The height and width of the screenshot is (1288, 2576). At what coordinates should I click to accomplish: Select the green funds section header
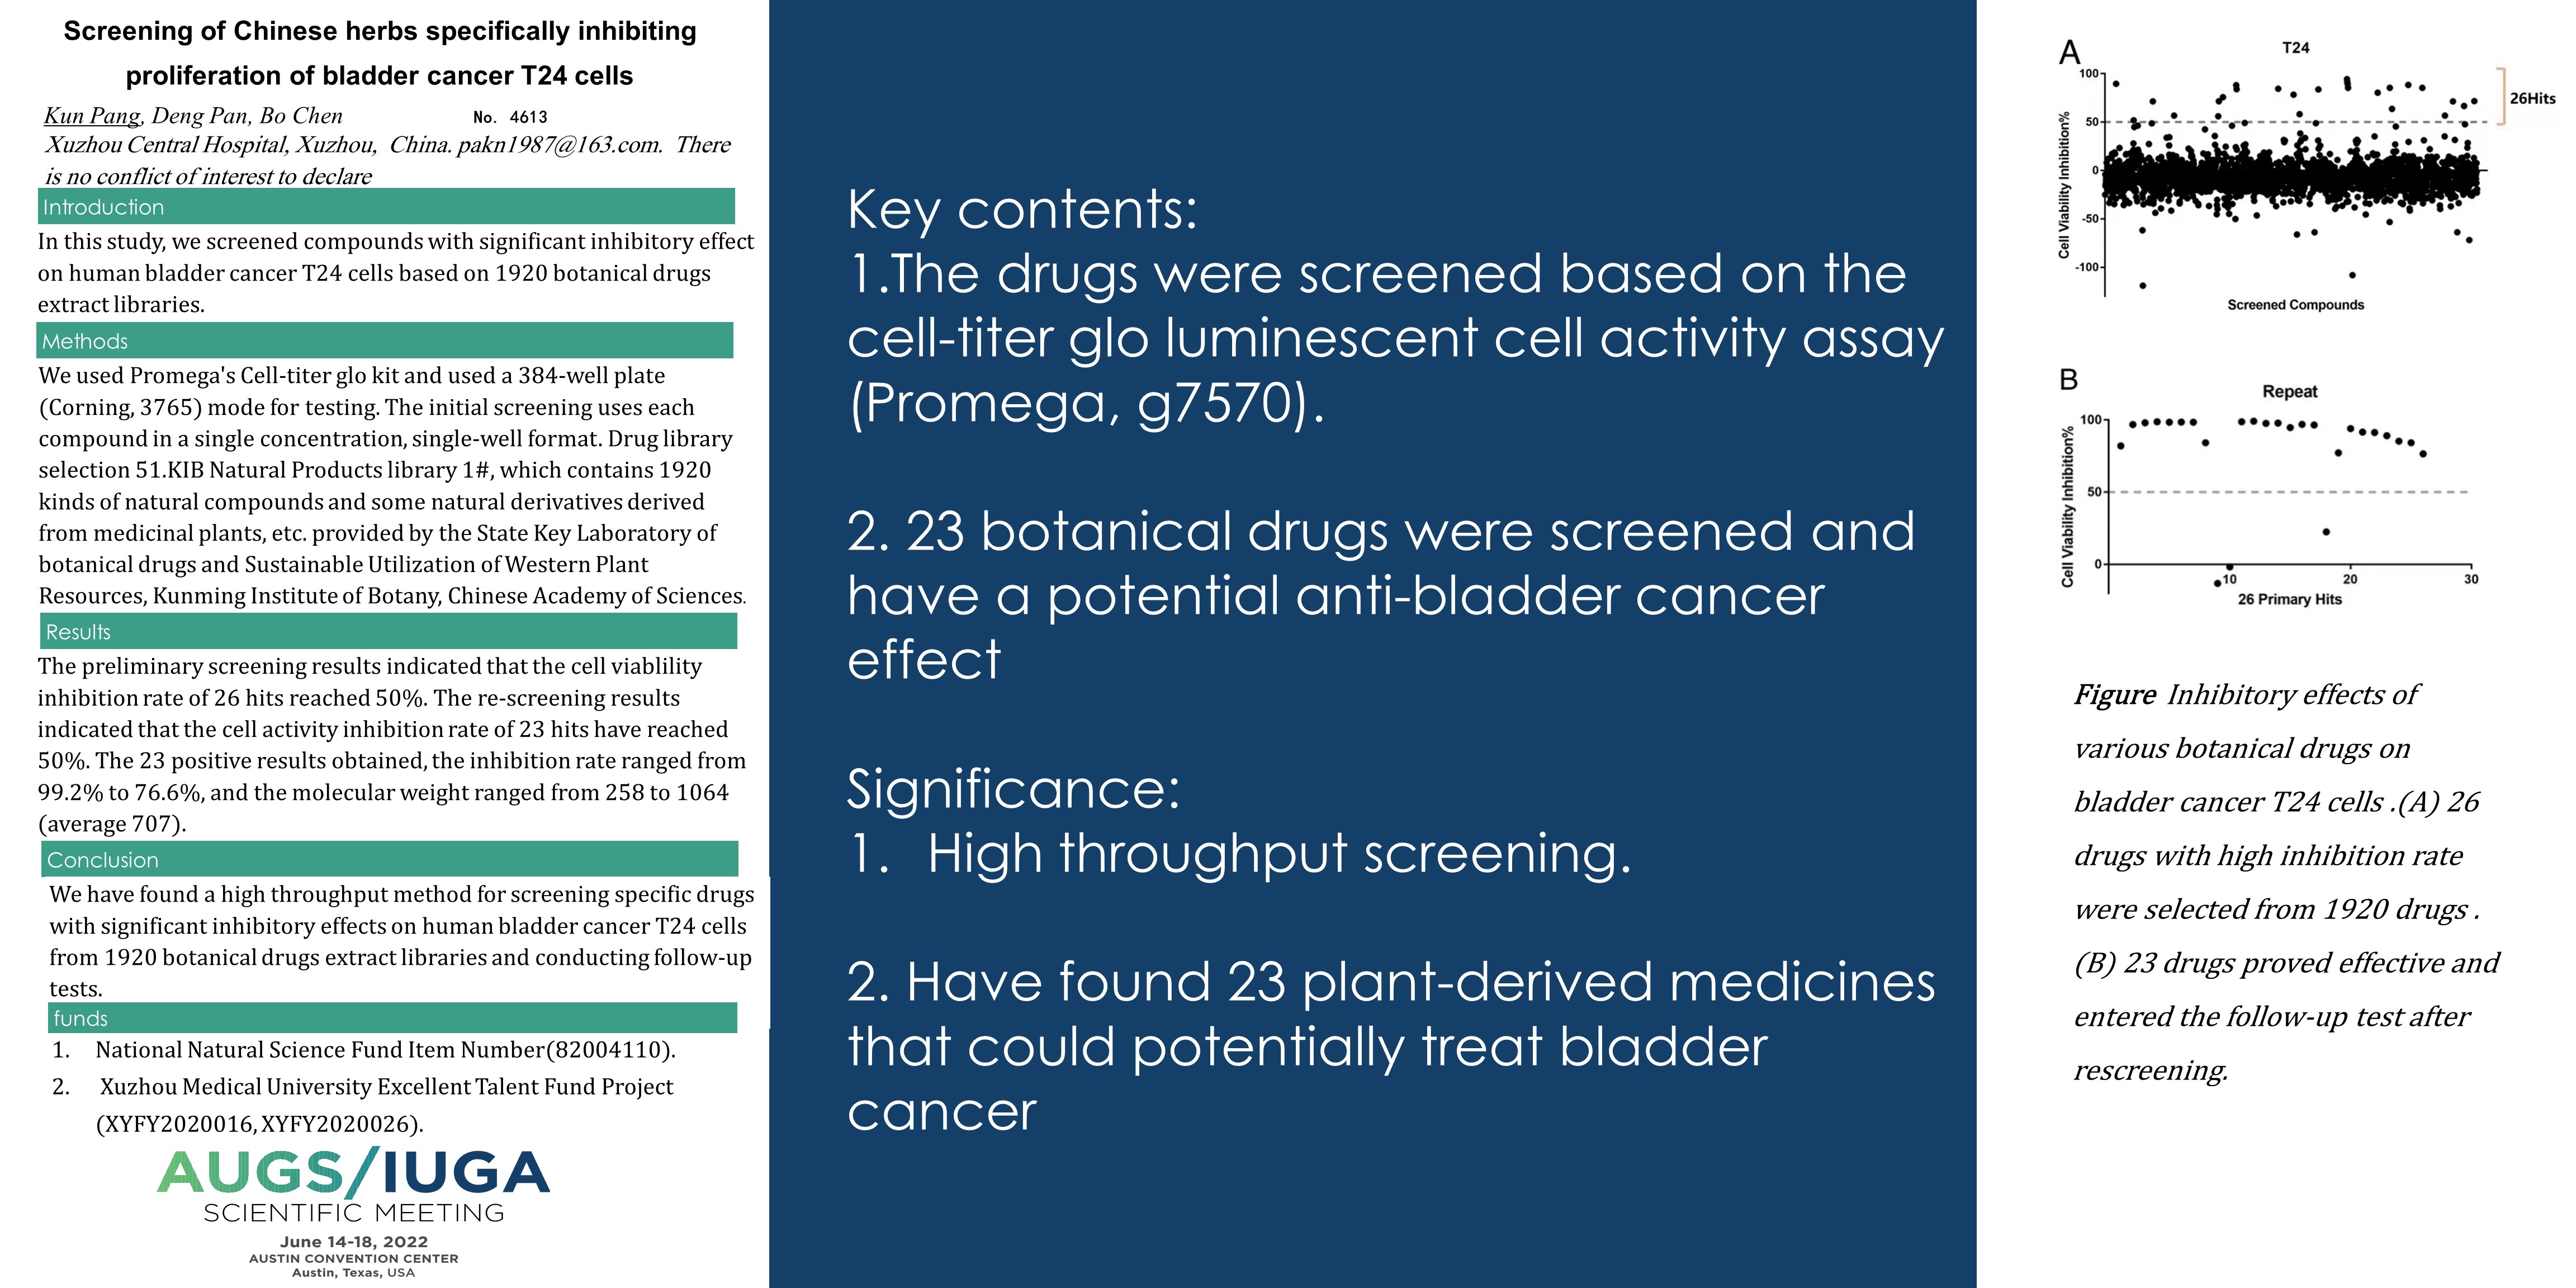coord(392,1018)
